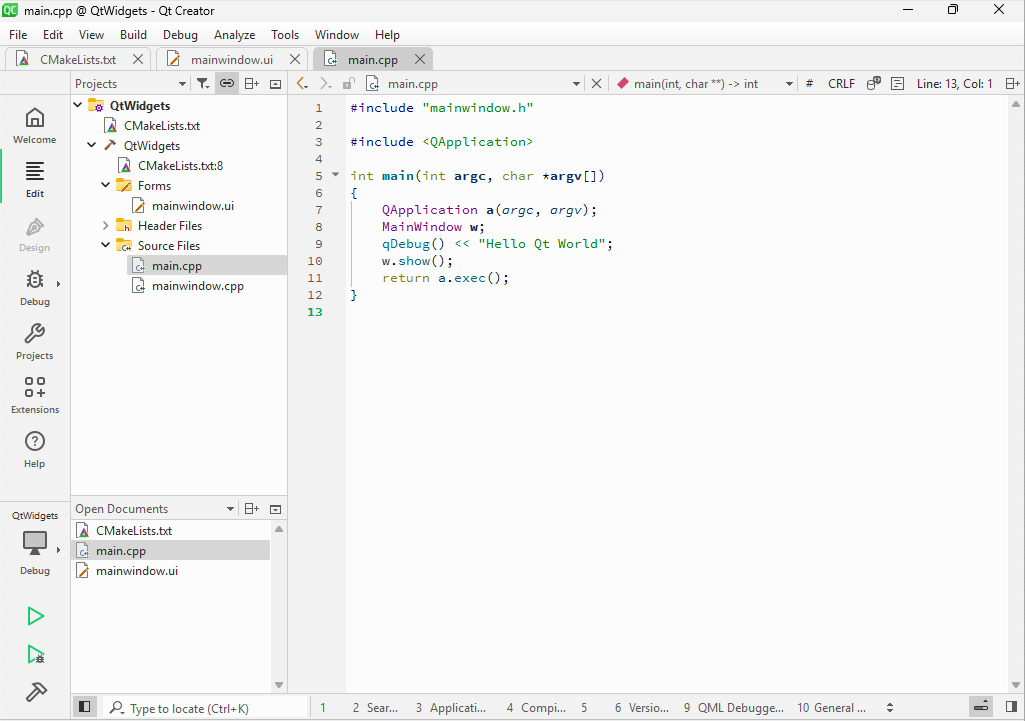1025x721 pixels.
Task: Go back in editor navigation history
Action: [302, 84]
